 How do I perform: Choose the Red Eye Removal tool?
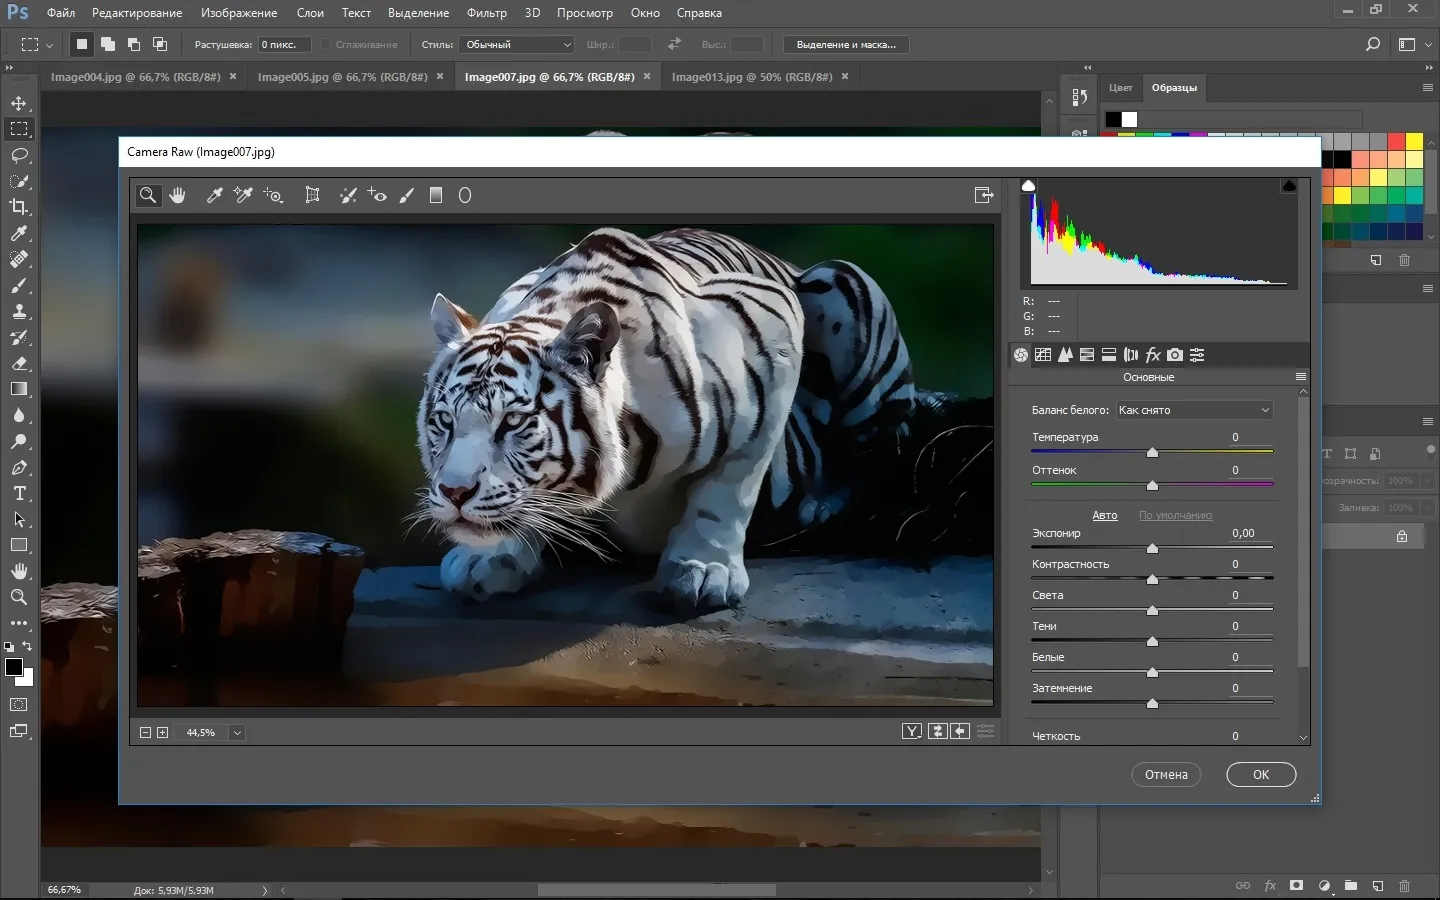click(377, 196)
